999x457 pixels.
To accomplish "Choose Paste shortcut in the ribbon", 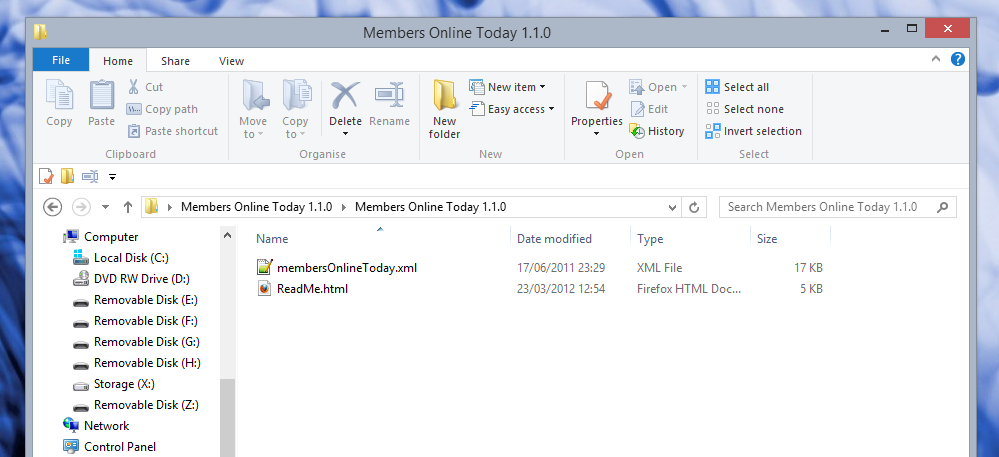I will pyautogui.click(x=173, y=131).
